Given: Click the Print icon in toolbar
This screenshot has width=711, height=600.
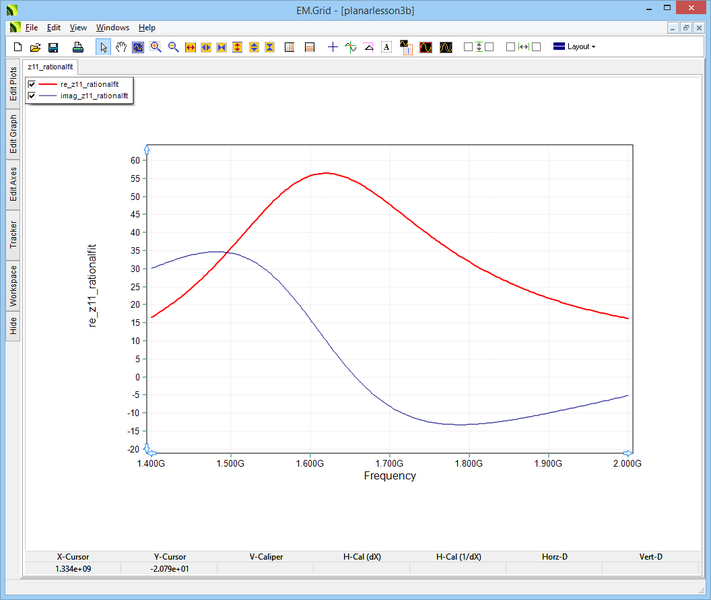Looking at the screenshot, I should (x=78, y=47).
